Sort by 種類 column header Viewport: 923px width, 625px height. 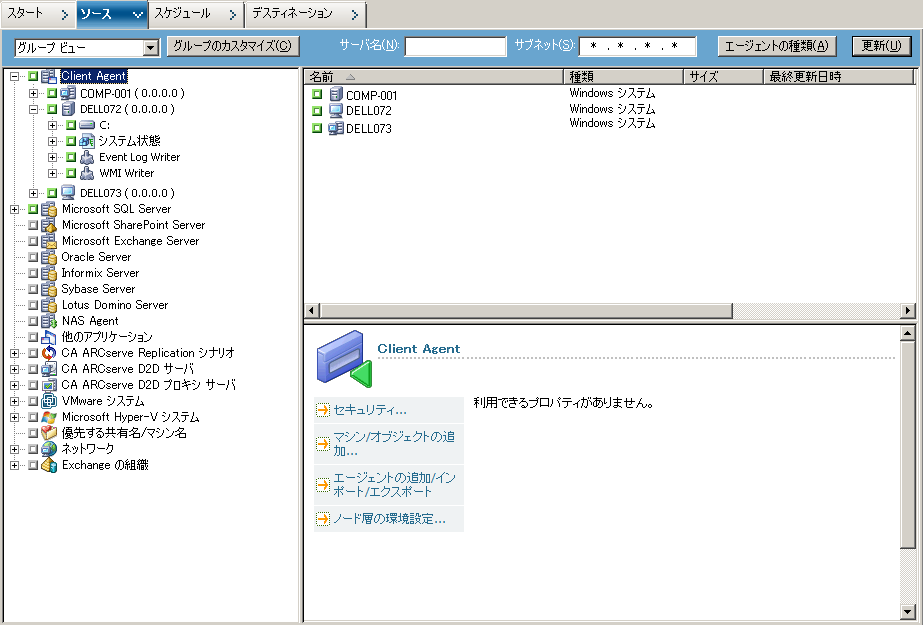(x=623, y=77)
